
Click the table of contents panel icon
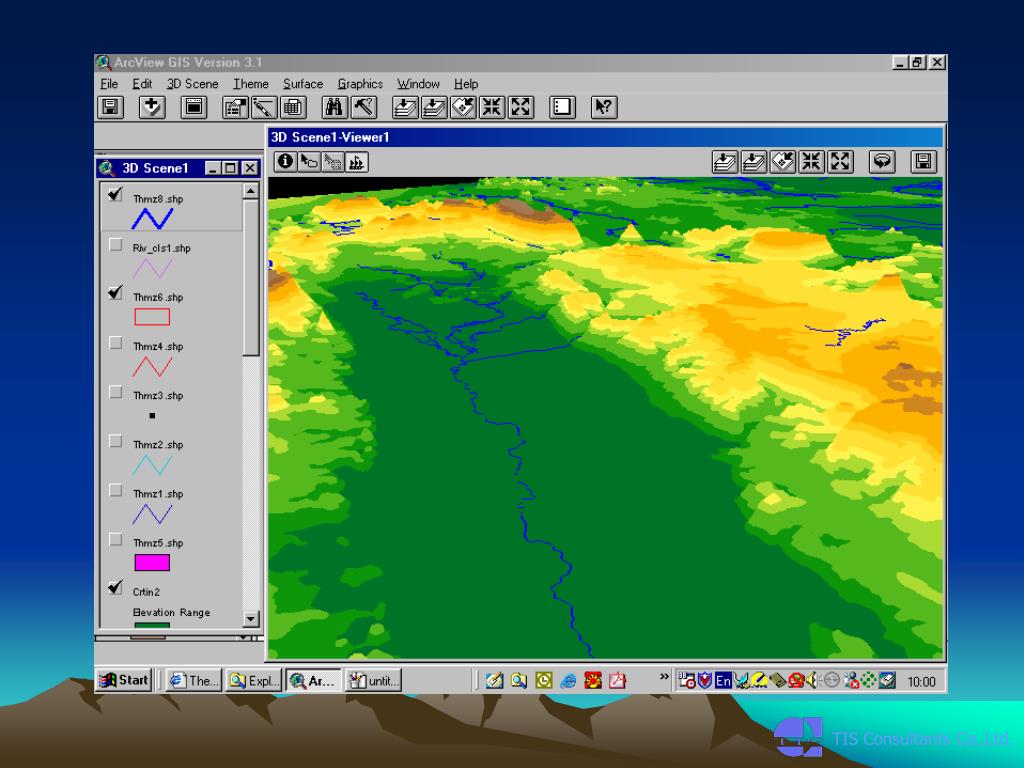(562, 107)
